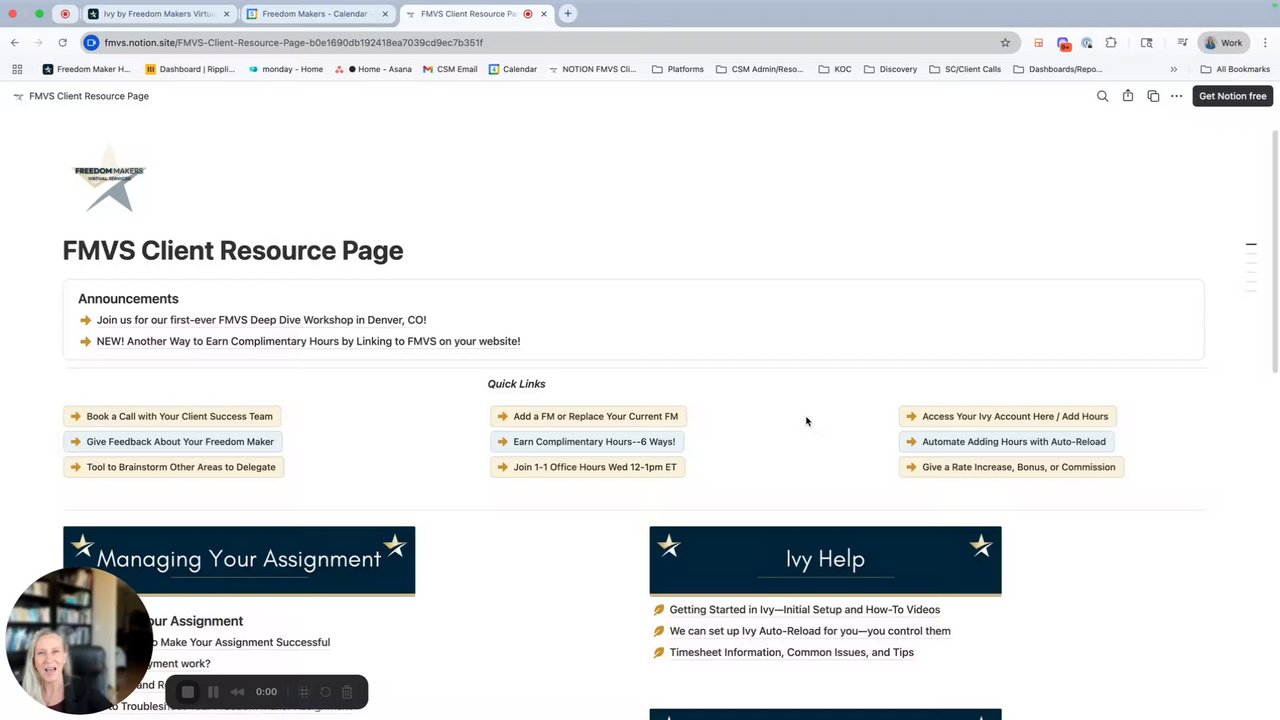Image resolution: width=1280 pixels, height=720 pixels.
Task: Expand the Platforms bookmark folder
Action: click(677, 69)
